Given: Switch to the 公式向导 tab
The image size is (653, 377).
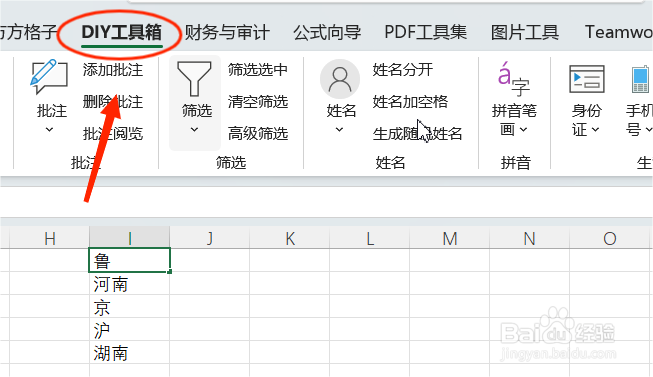Looking at the screenshot, I should tap(327, 32).
